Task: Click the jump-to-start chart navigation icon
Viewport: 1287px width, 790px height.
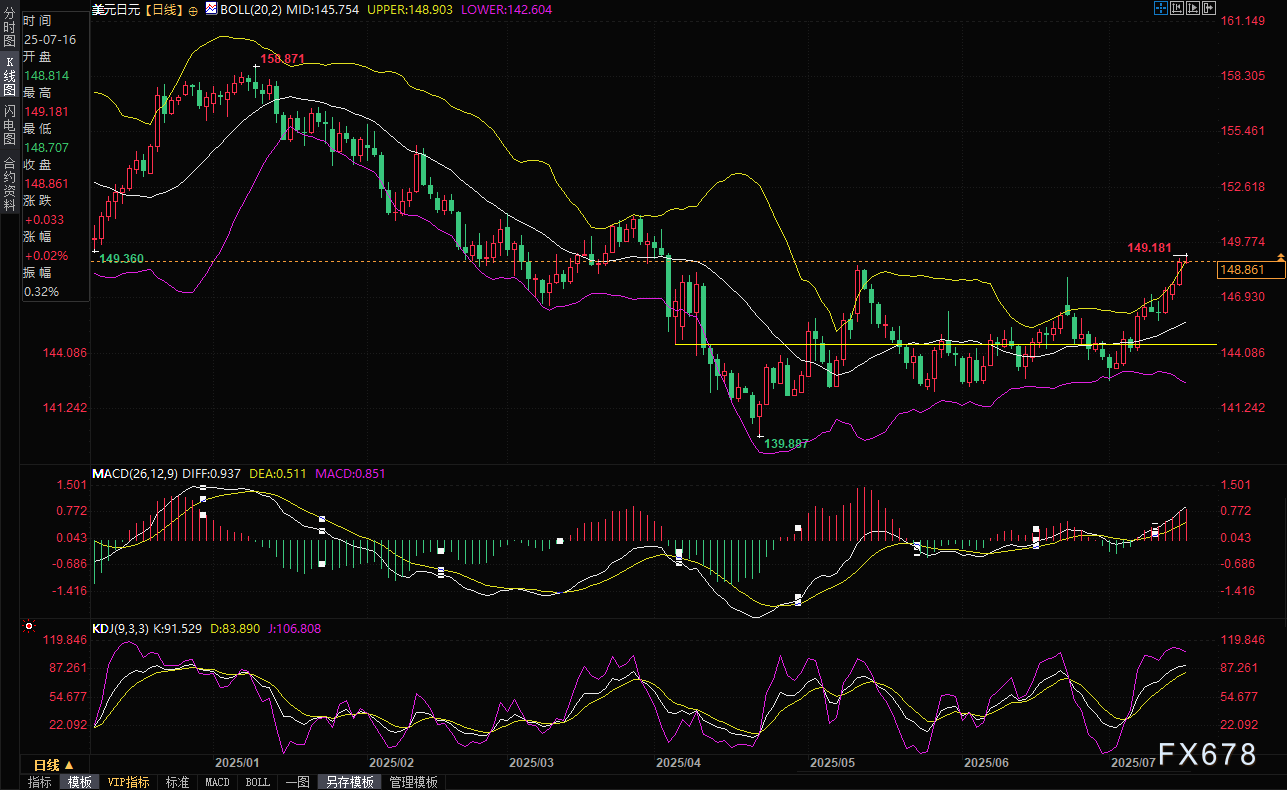Action: (x=1177, y=9)
